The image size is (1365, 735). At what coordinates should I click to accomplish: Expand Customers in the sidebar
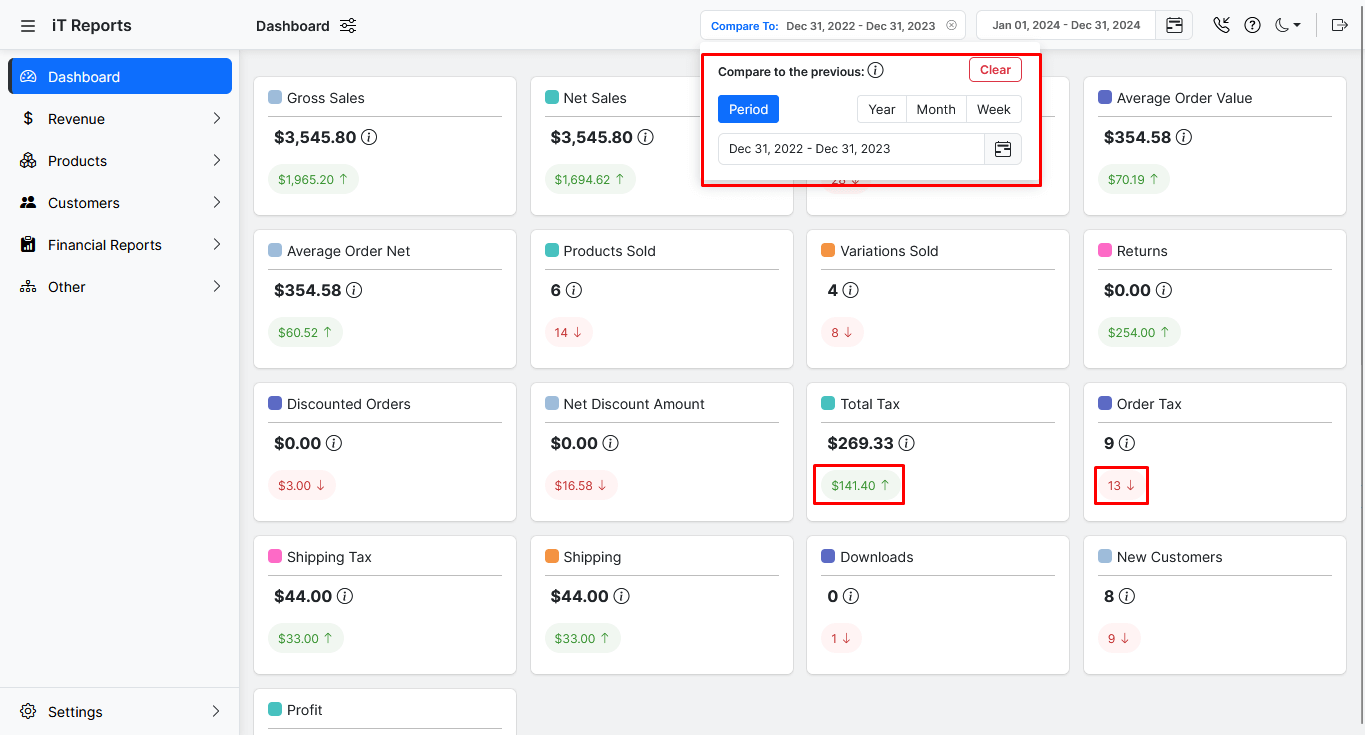click(120, 203)
